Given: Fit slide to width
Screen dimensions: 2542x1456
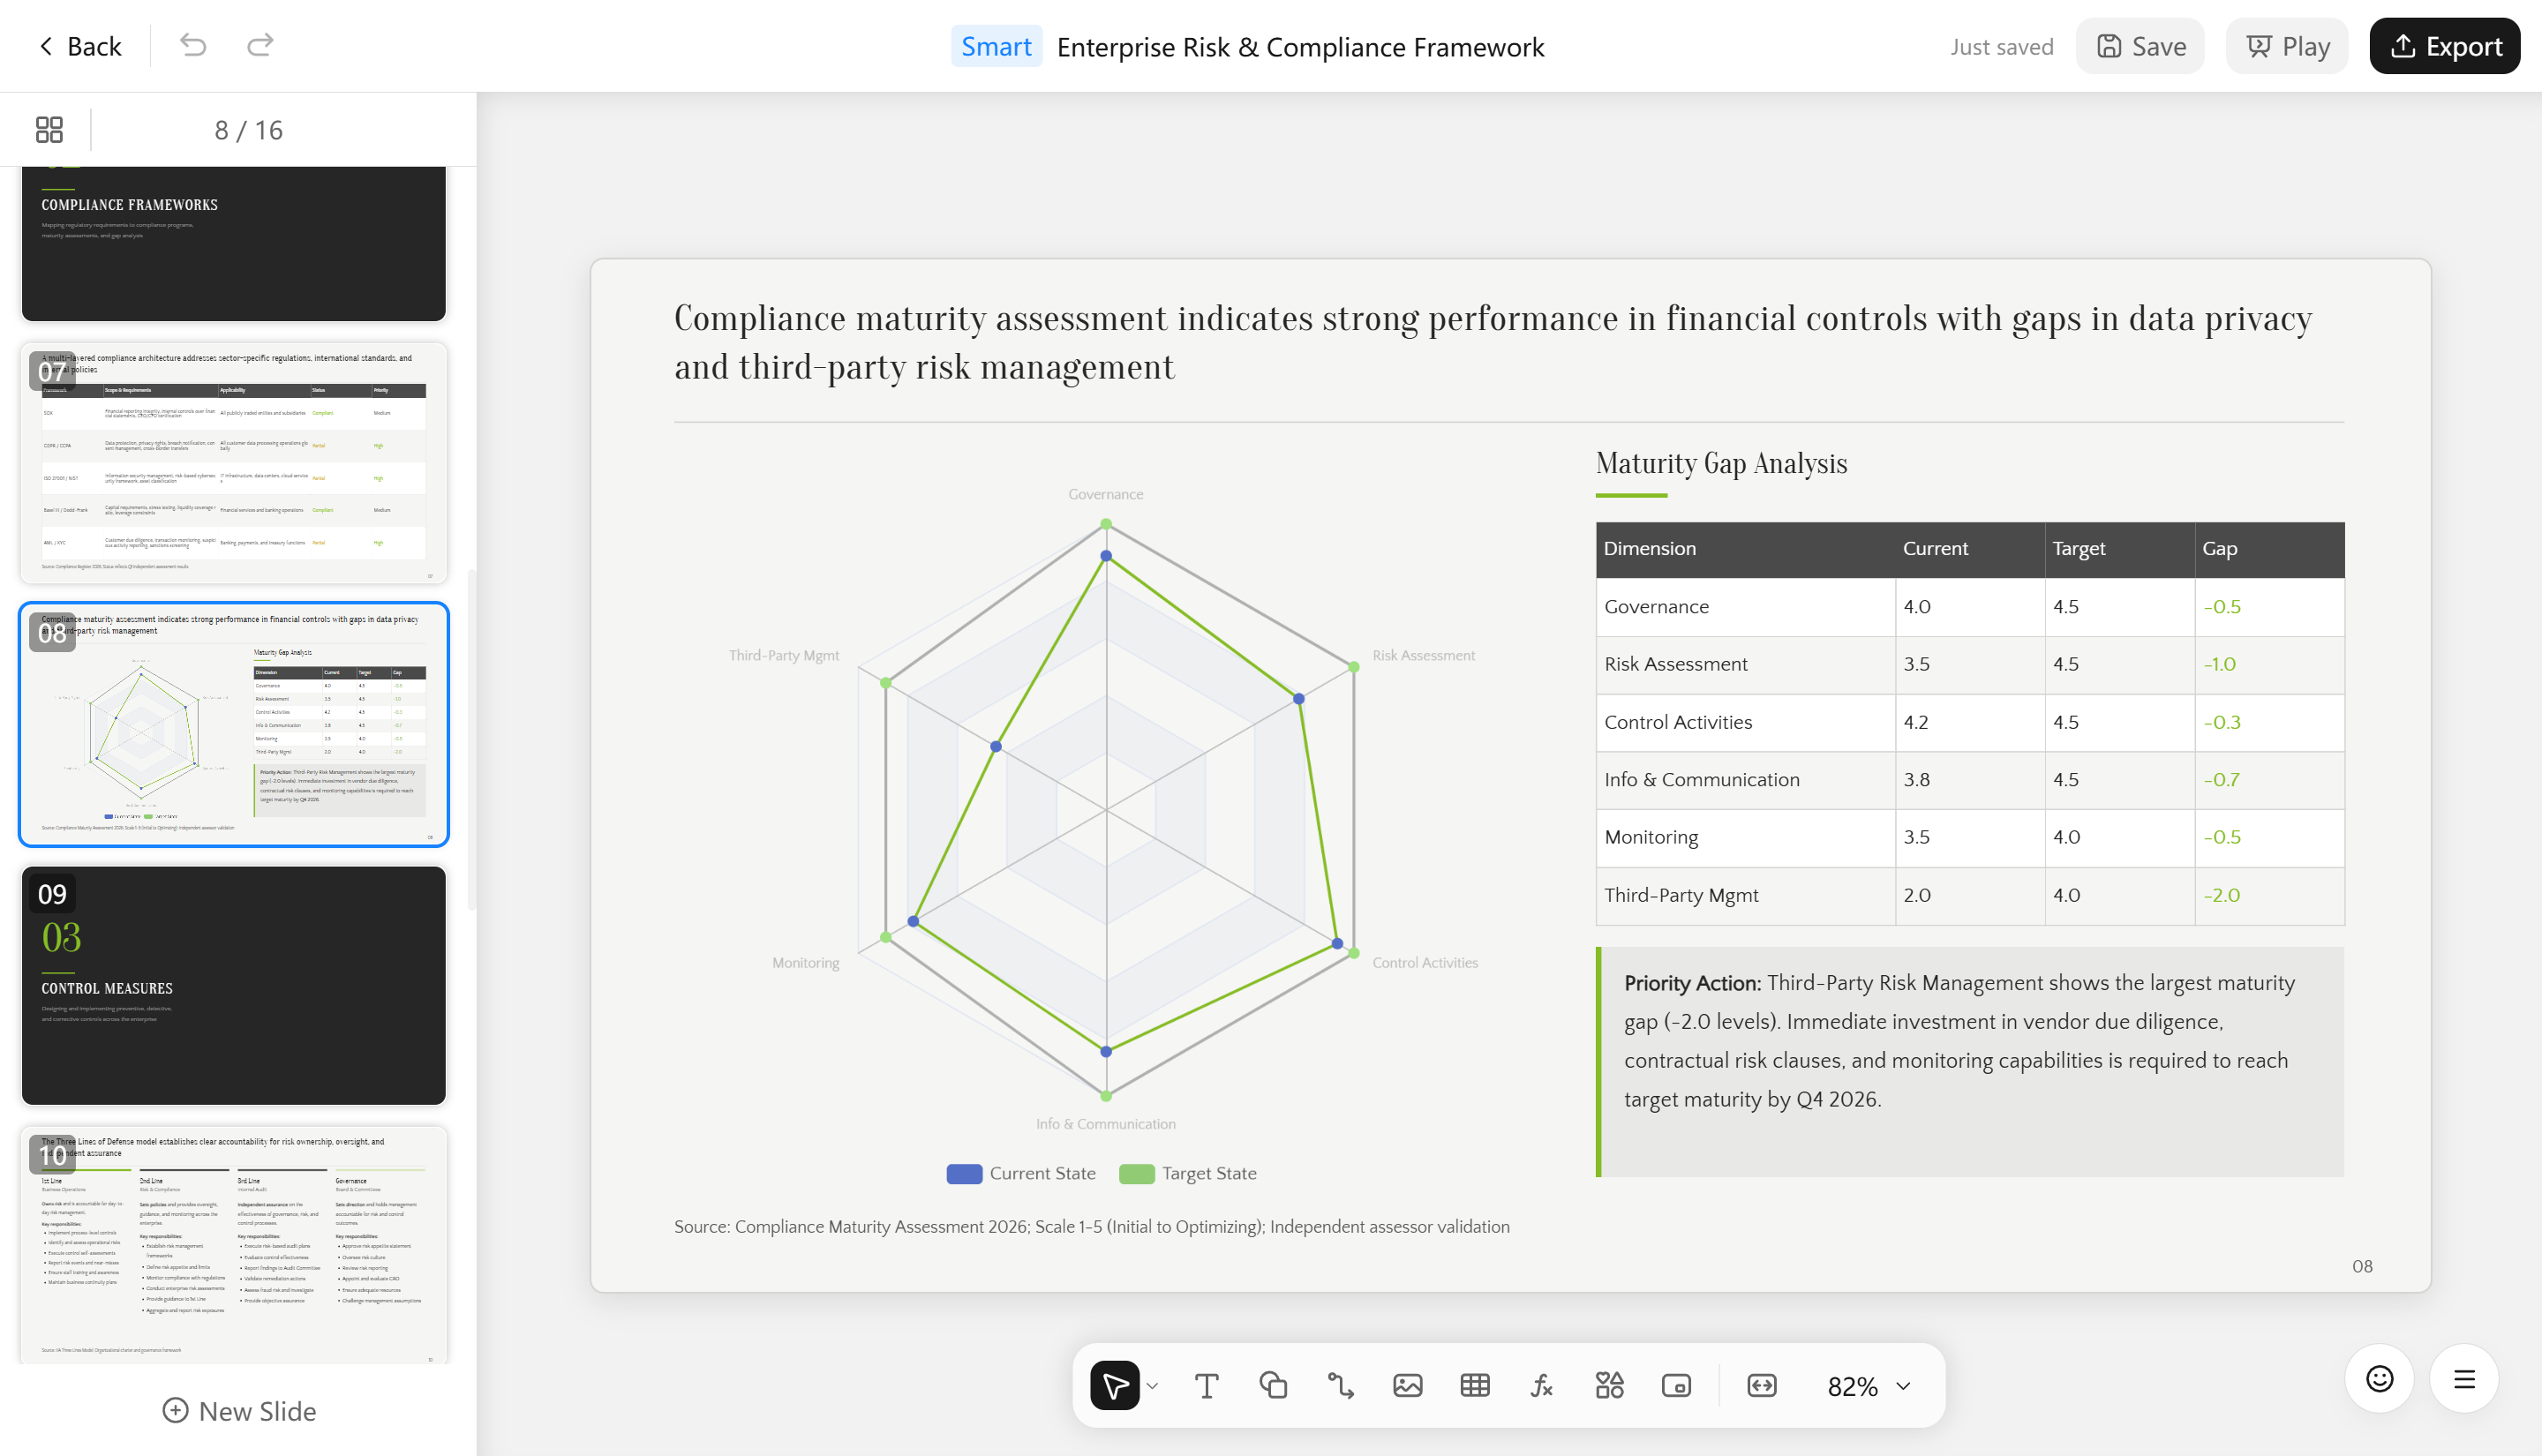Looking at the screenshot, I should point(1762,1385).
